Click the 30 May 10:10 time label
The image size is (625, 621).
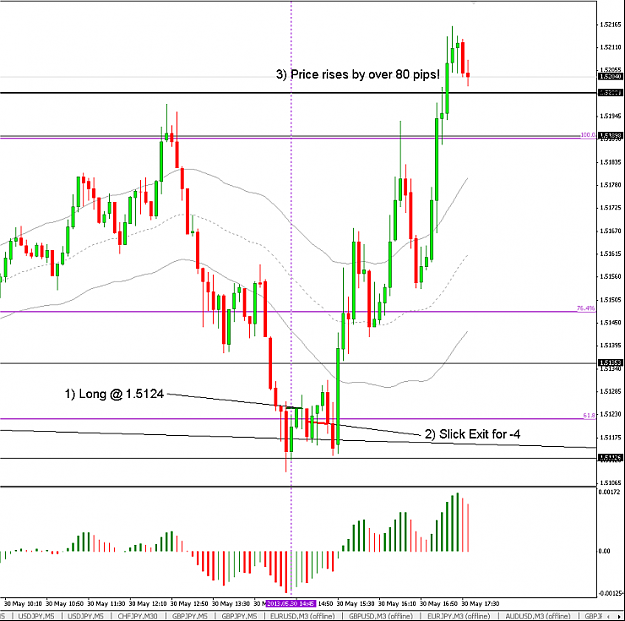23,604
